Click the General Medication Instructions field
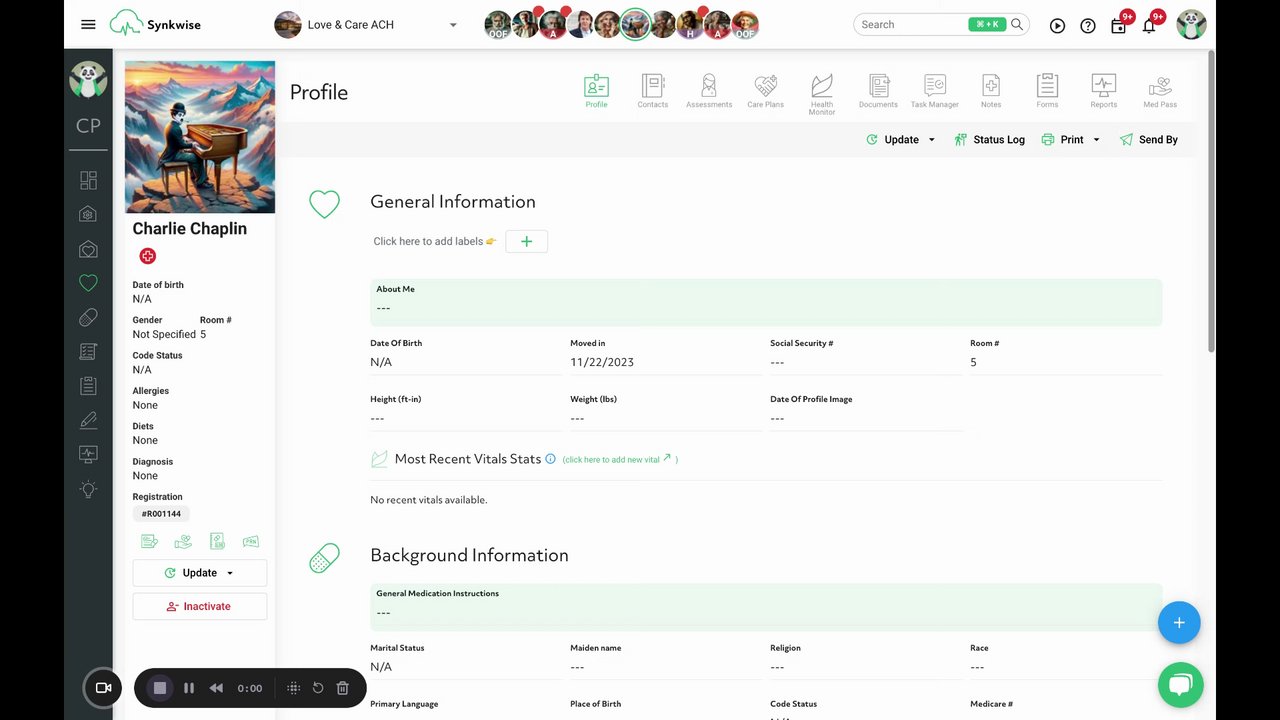 (x=766, y=606)
